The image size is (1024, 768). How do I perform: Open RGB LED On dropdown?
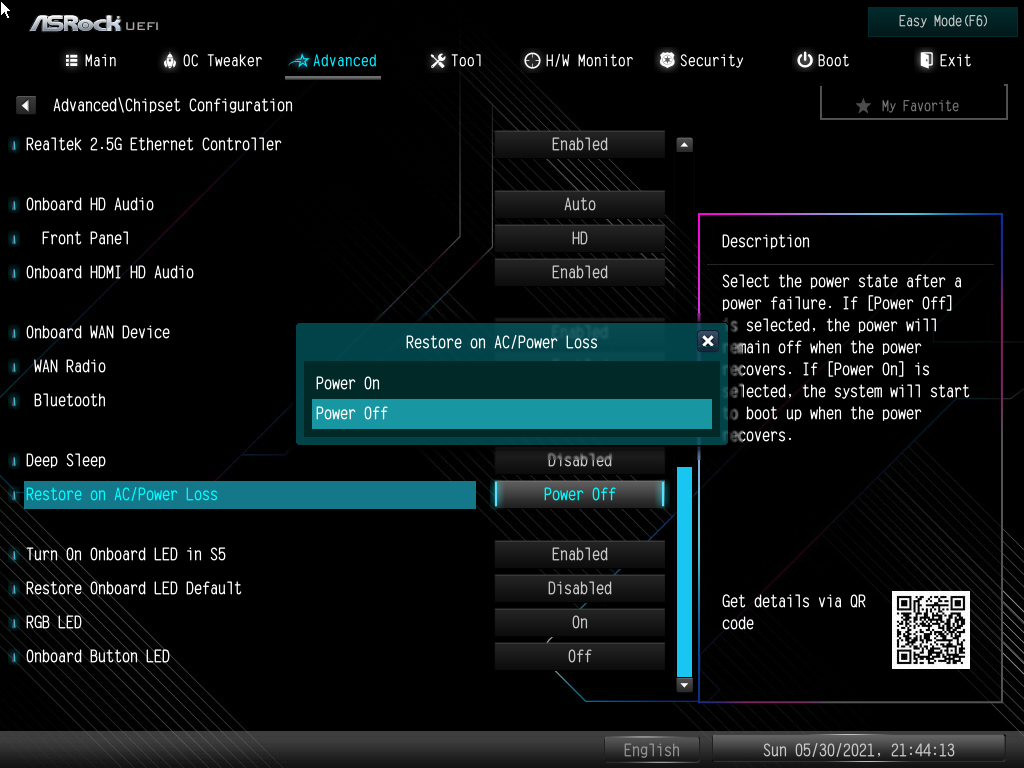(579, 622)
